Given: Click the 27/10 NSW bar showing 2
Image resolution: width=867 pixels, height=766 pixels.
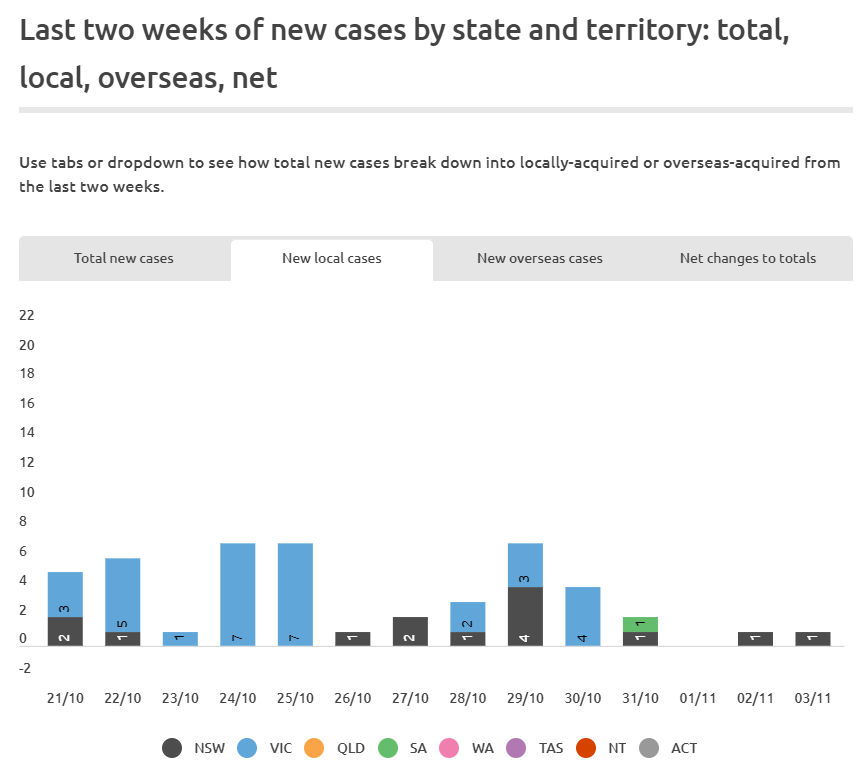Looking at the screenshot, I should 410,631.
